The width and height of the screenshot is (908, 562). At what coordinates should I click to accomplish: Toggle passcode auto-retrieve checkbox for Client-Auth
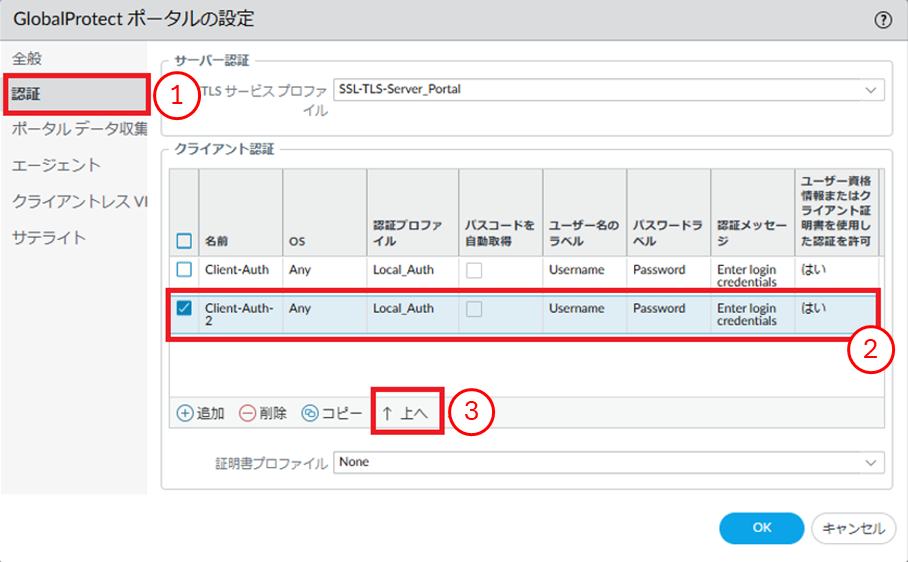point(474,270)
